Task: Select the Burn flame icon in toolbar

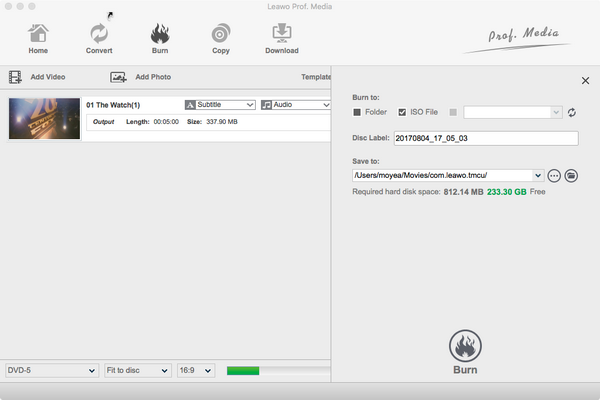Action: tap(159, 36)
